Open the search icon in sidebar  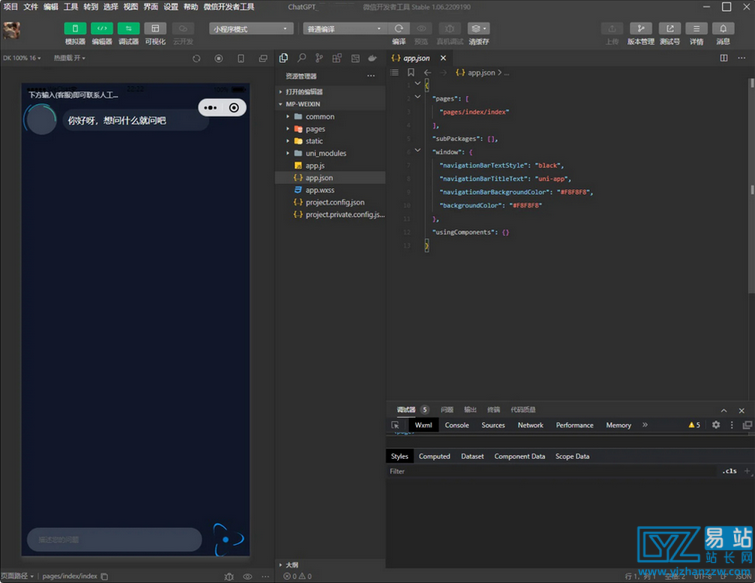point(301,59)
